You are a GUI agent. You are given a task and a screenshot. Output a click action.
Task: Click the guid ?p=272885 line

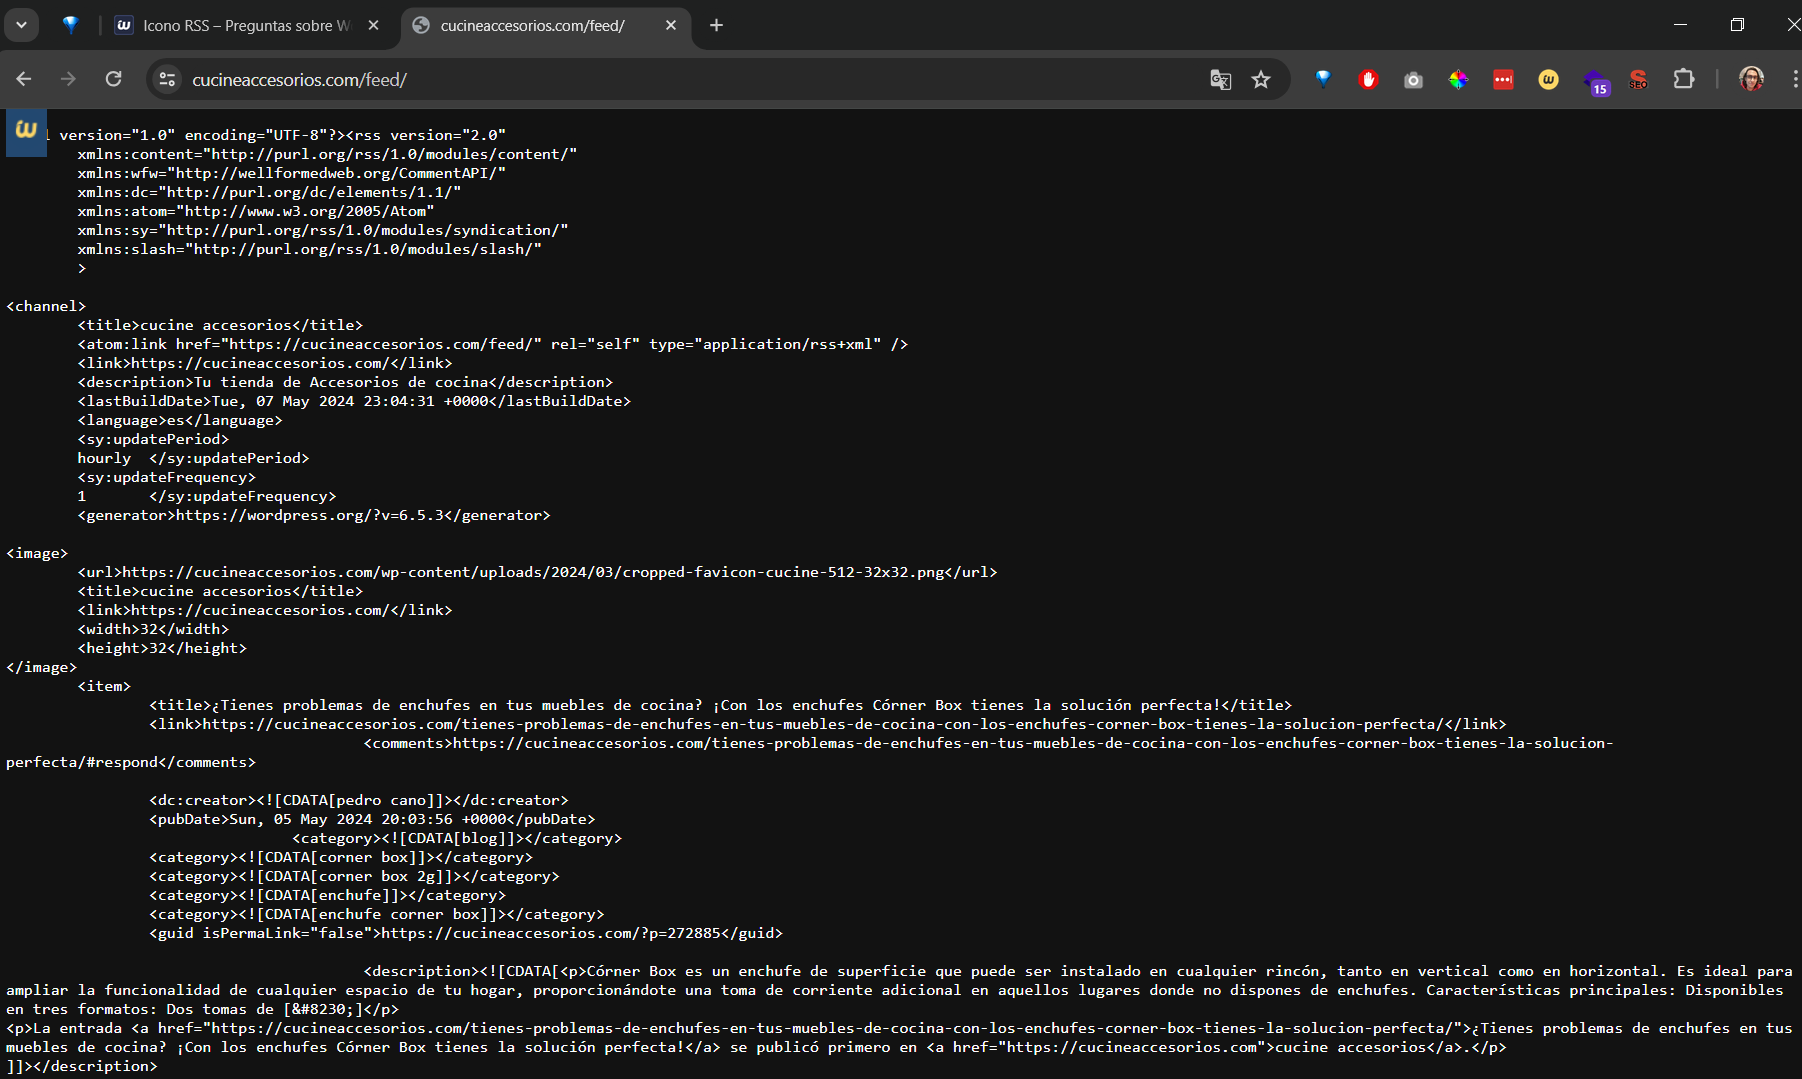(466, 933)
